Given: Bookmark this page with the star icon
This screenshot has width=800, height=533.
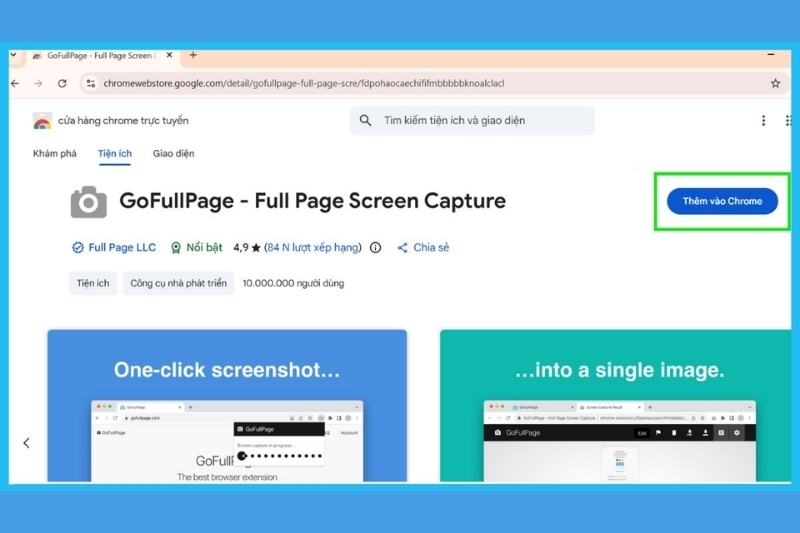Looking at the screenshot, I should 776,83.
